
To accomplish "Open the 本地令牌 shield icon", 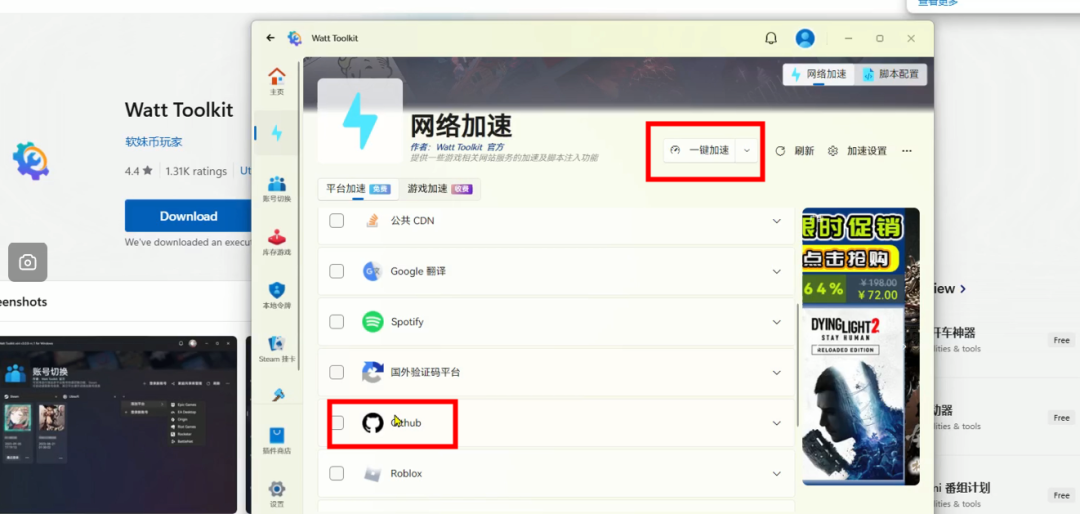I will [x=276, y=296].
